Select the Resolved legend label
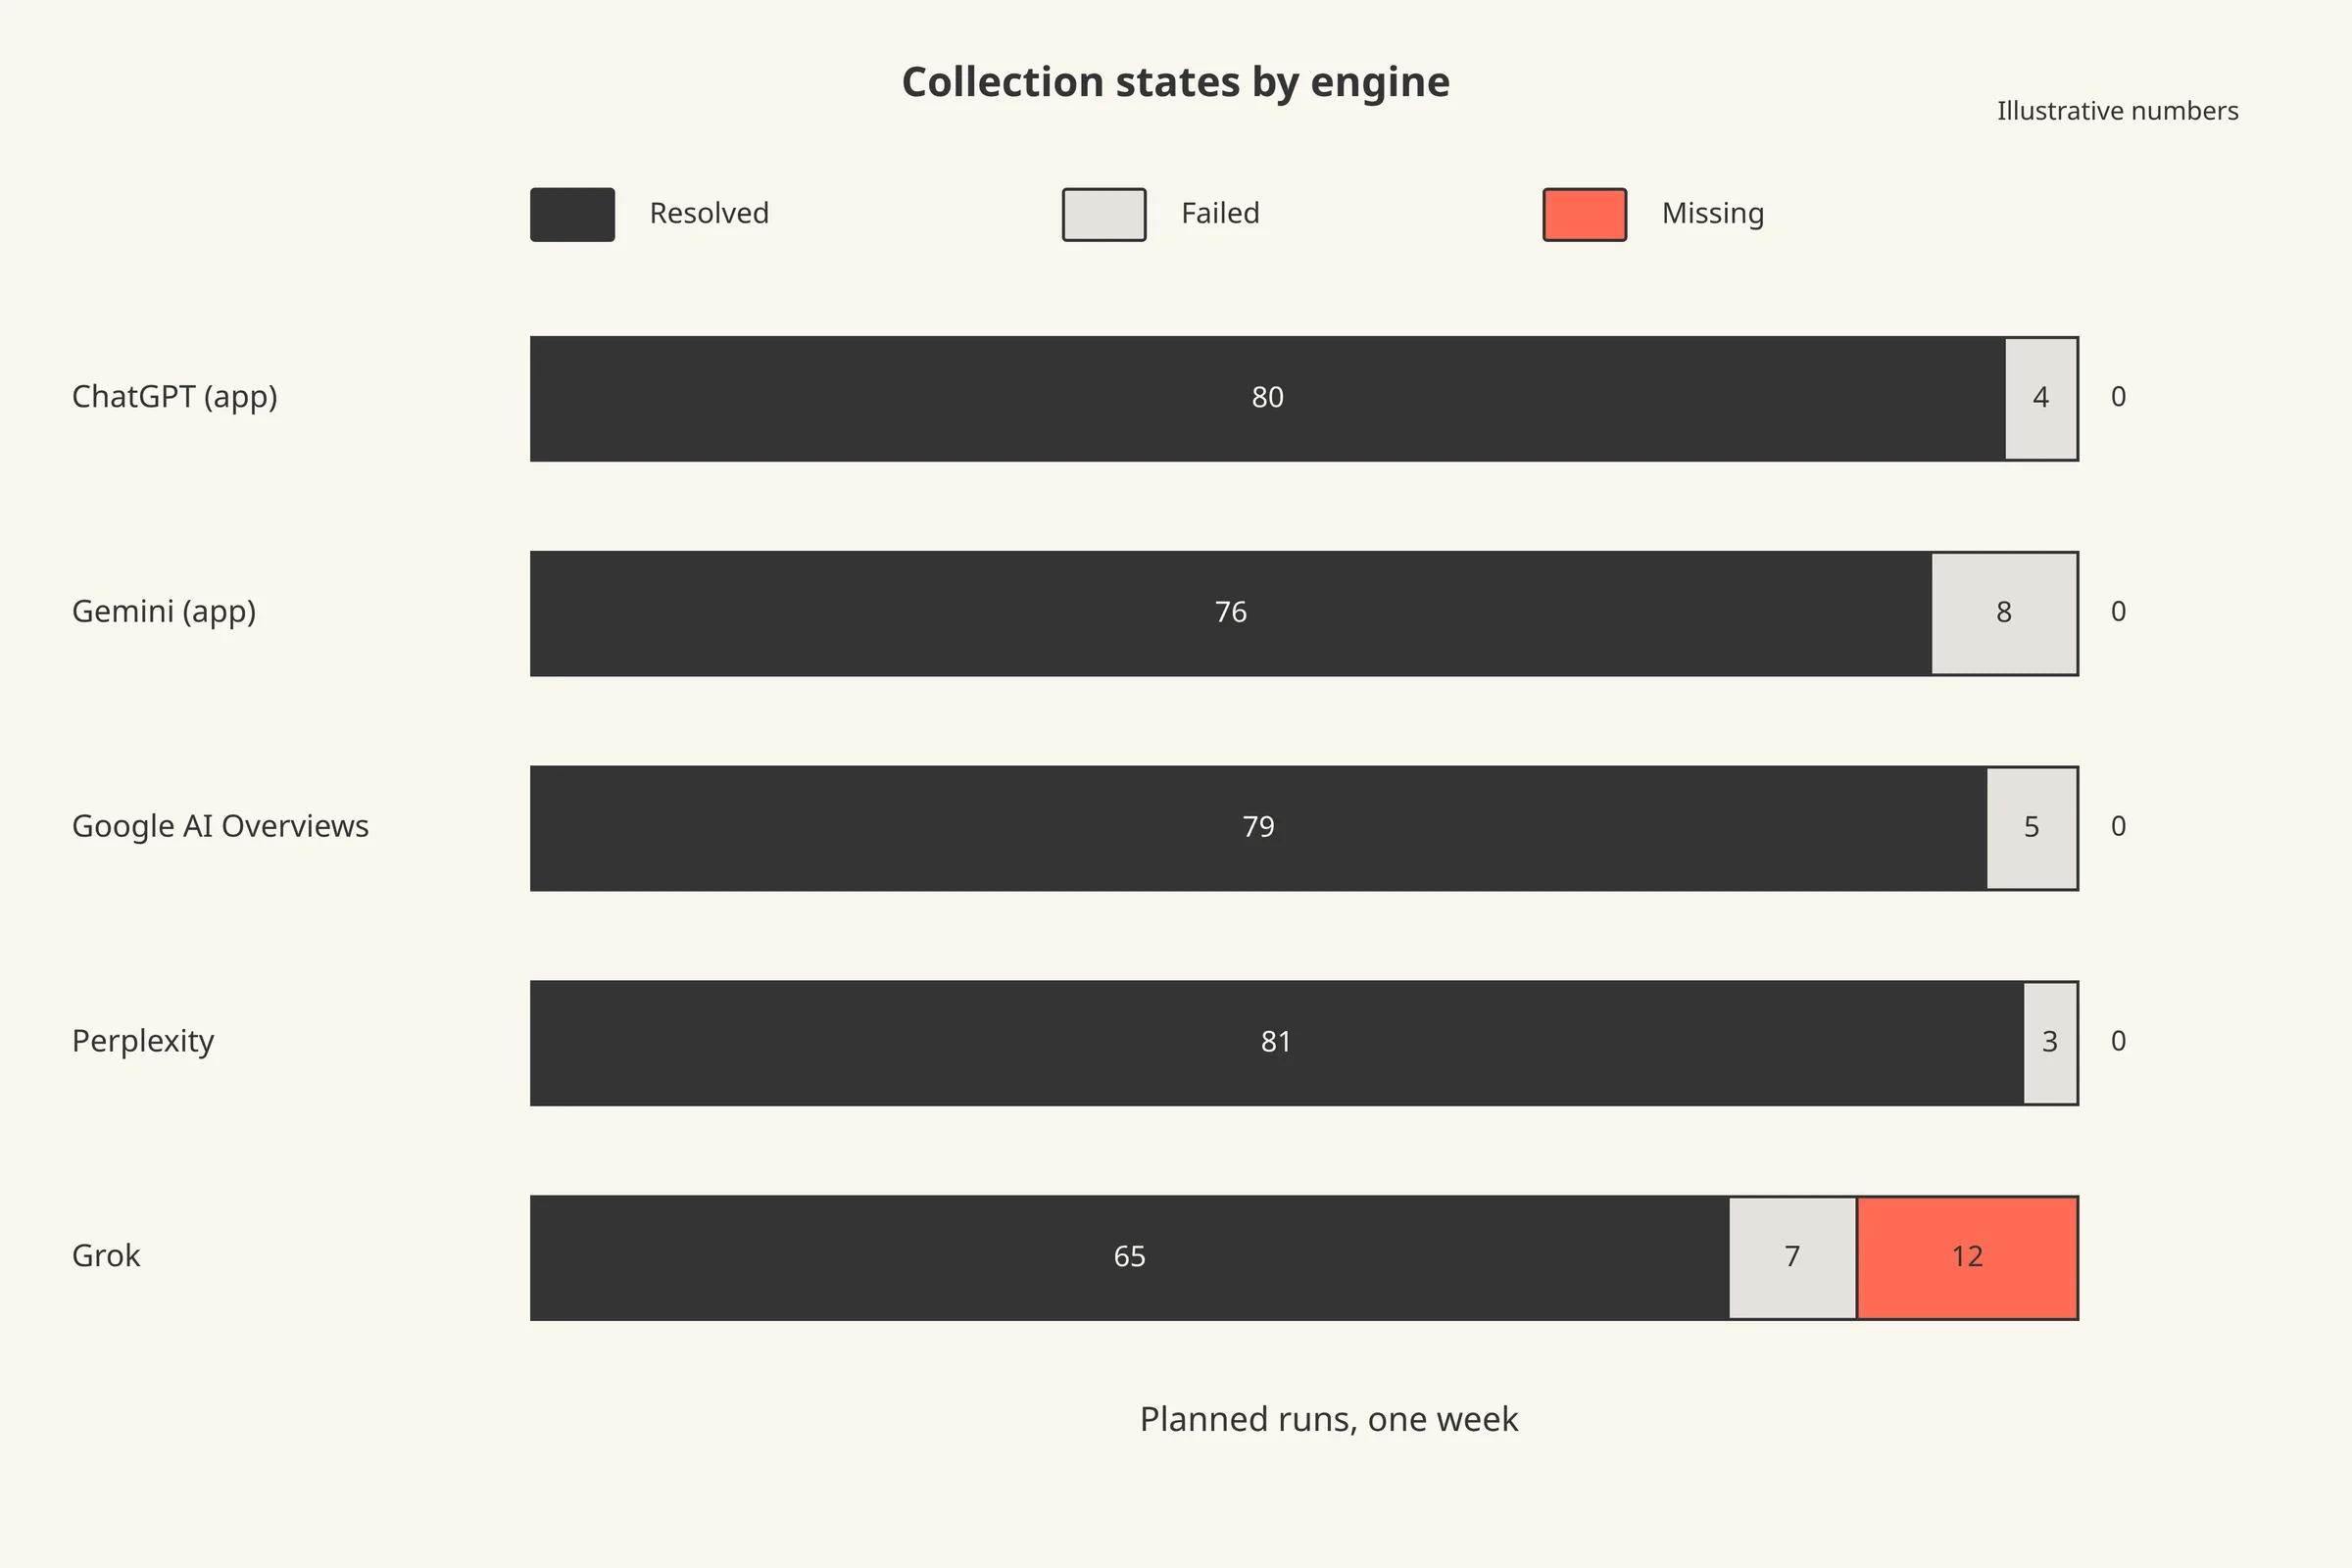The image size is (2352, 1568). 709,213
